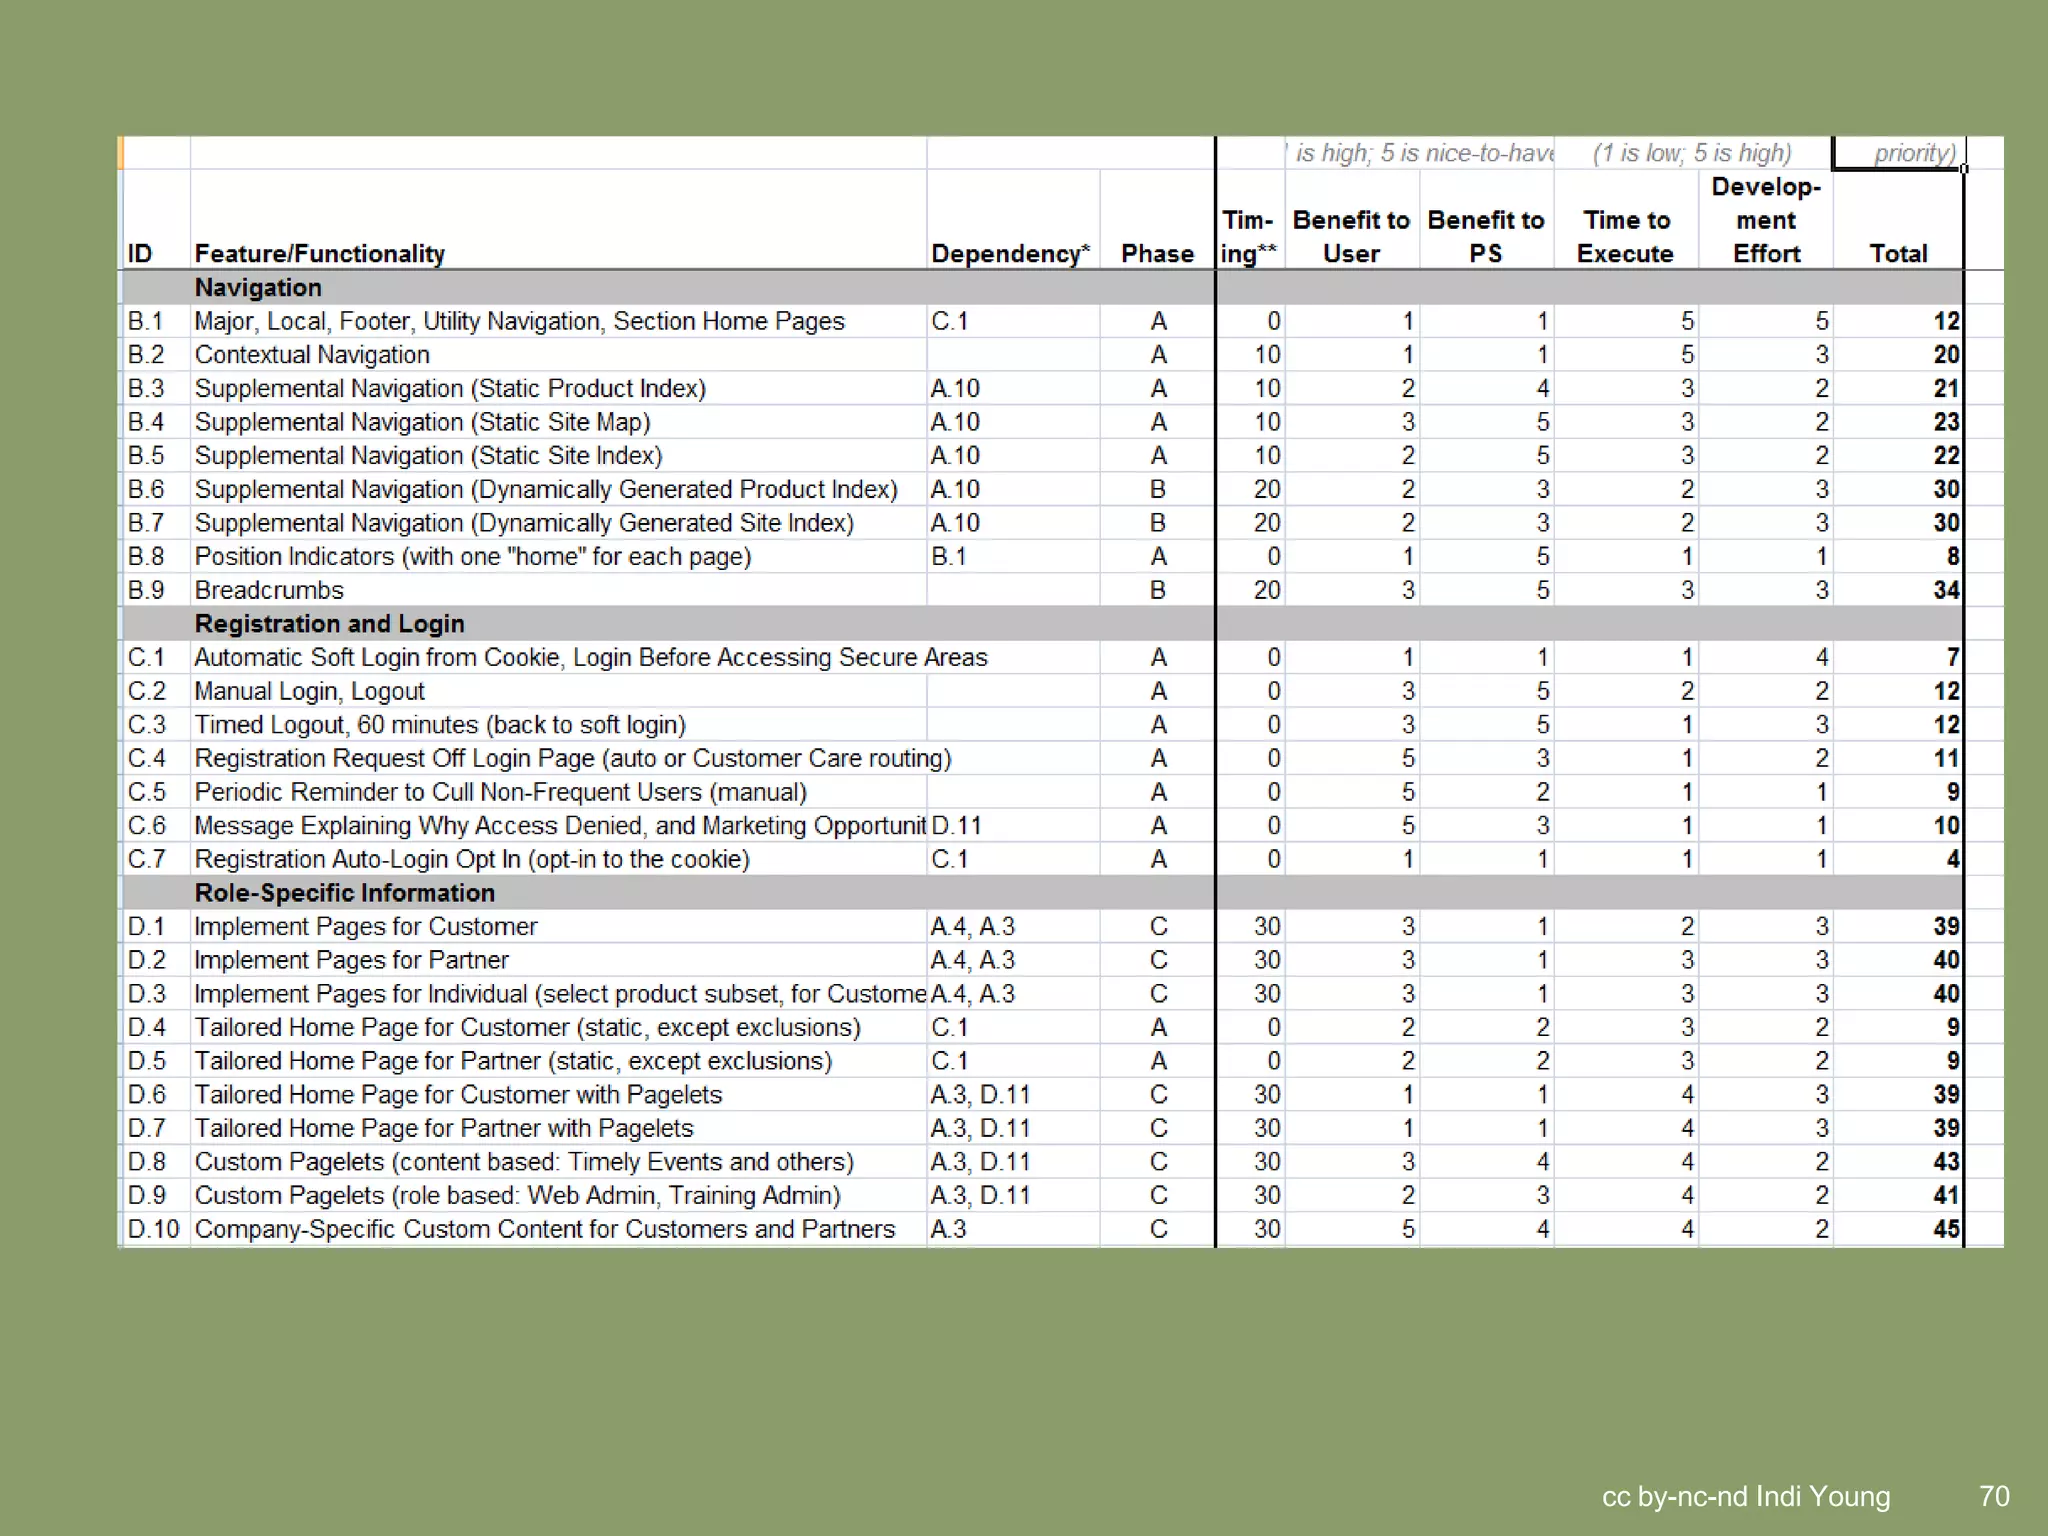Click the Contextual Navigation cell
Viewport: 2048px width, 1536px height.
click(x=312, y=355)
